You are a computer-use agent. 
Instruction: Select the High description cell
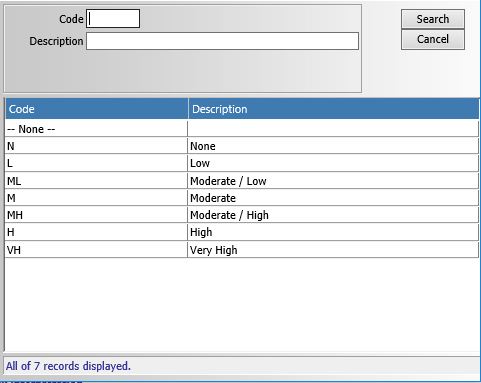pyautogui.click(x=333, y=232)
